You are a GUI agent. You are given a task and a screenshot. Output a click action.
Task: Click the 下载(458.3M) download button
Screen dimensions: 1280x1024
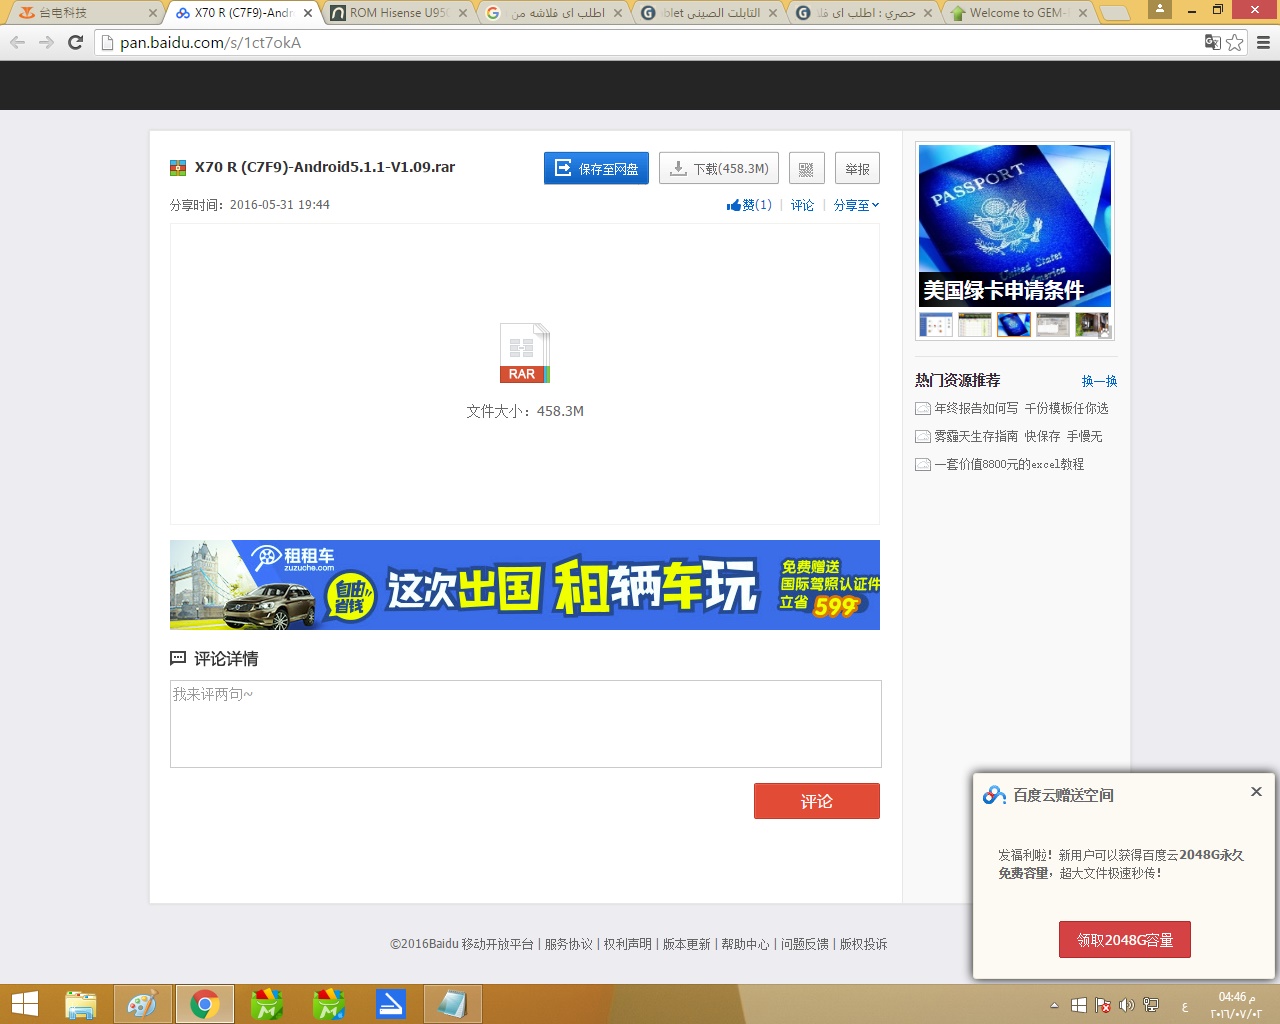[719, 169]
